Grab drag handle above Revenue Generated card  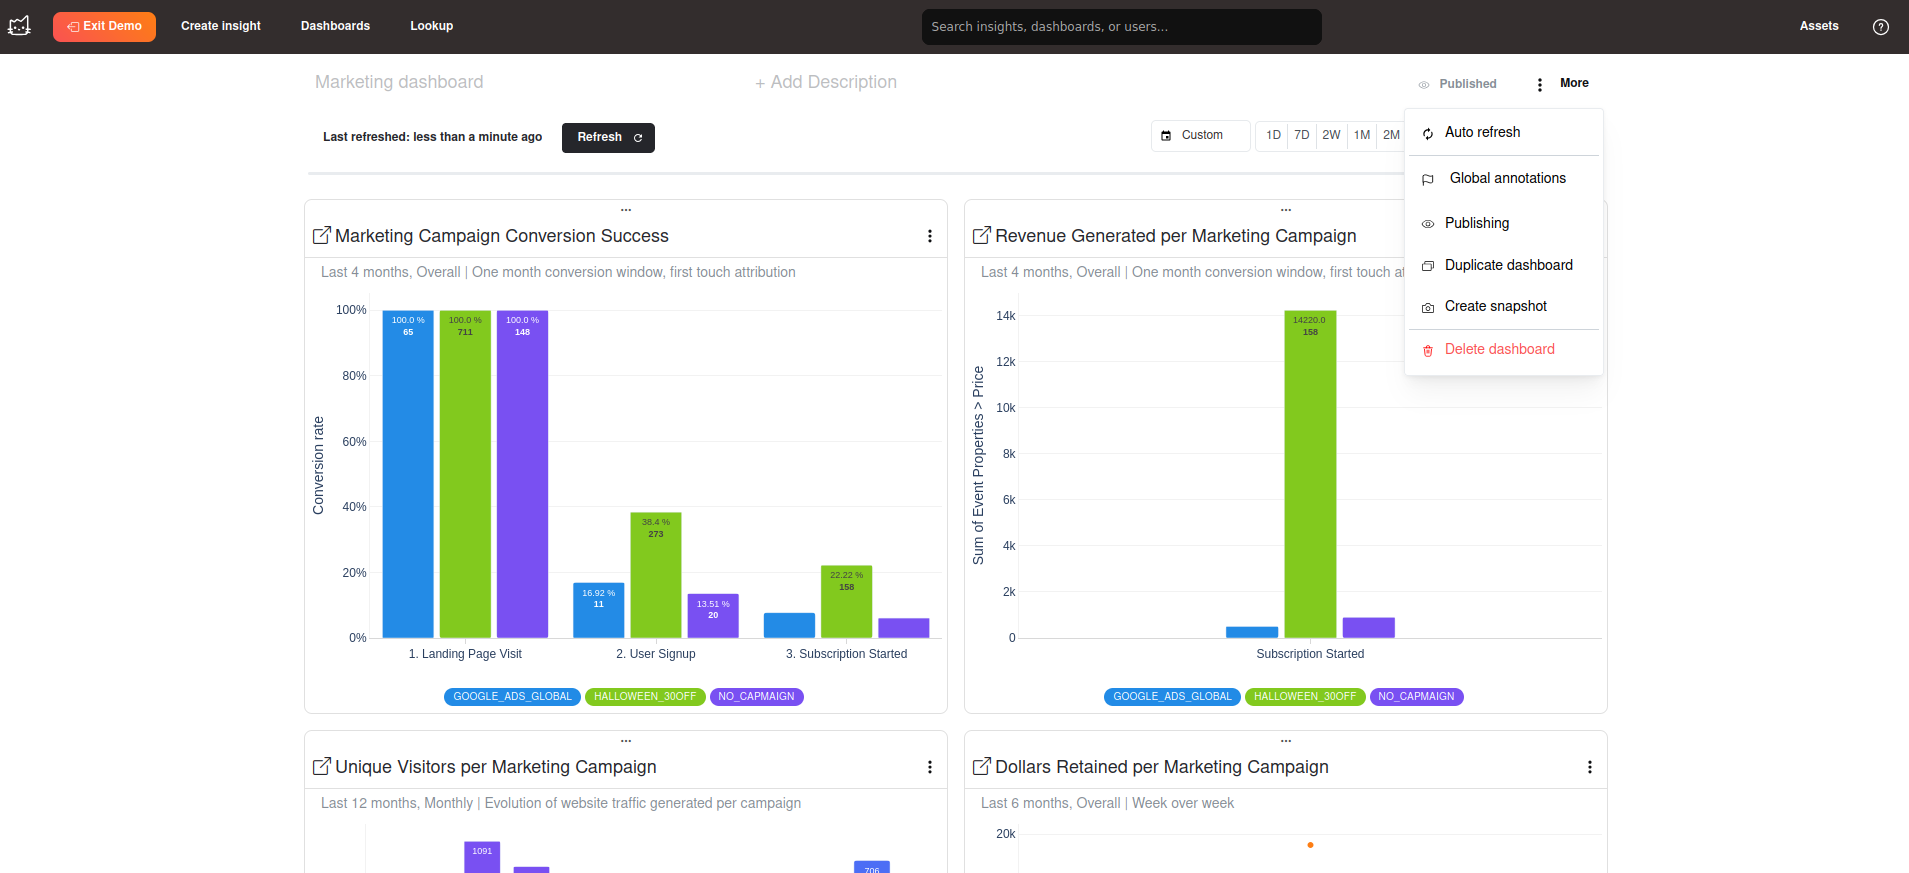coord(1286,210)
